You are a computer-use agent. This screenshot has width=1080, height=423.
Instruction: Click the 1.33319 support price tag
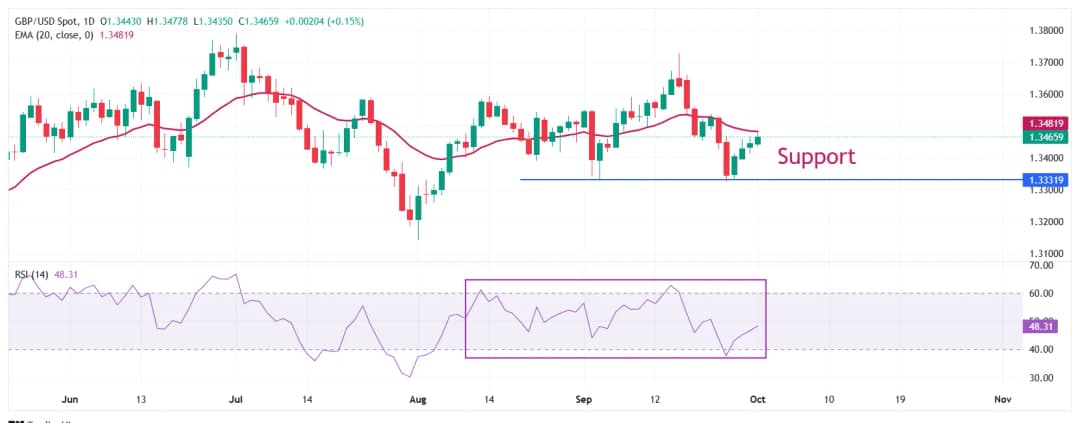coord(1047,180)
